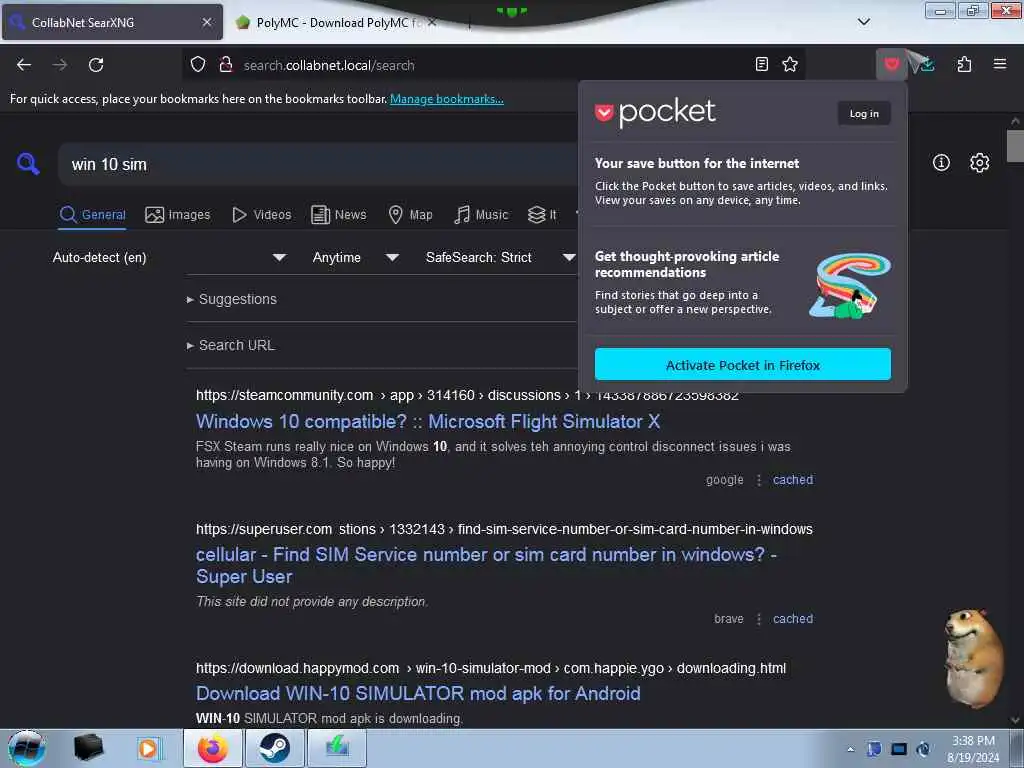Open the extensions puzzle icon
The height and width of the screenshot is (768, 1024).
pyautogui.click(x=964, y=64)
